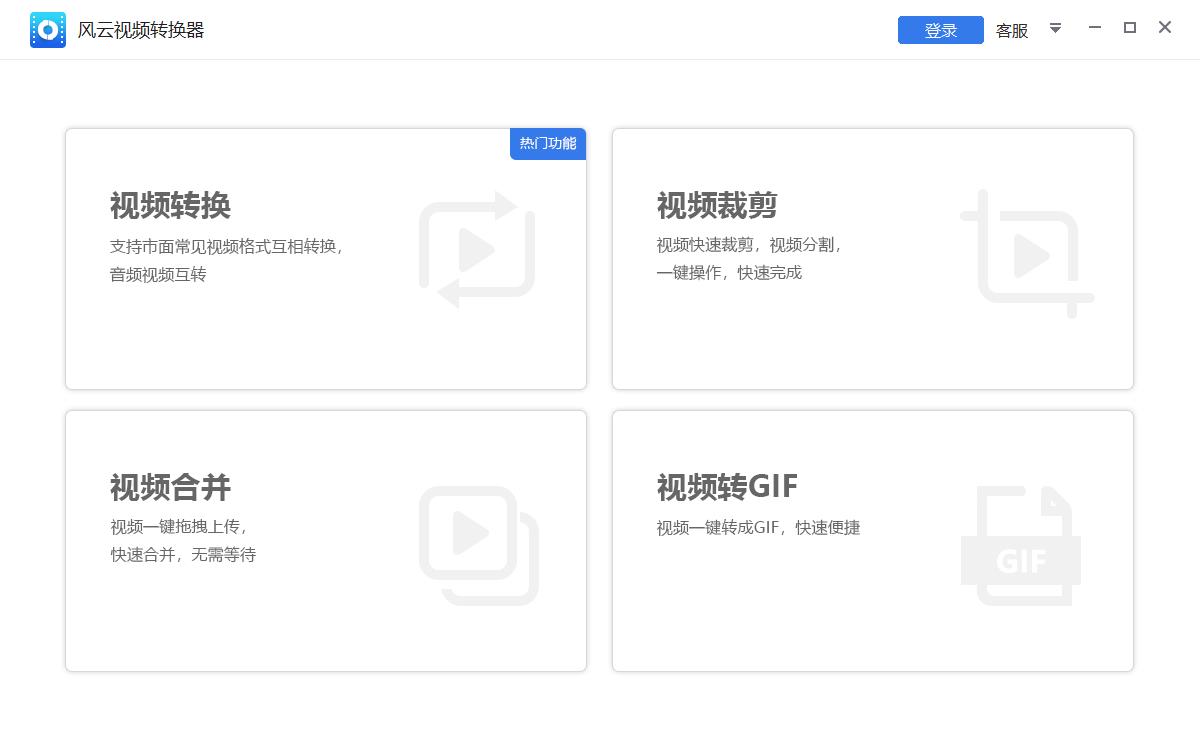Image resolution: width=1200 pixels, height=740 pixels.
Task: Select the loop-play icon in 视频转换 card
Action: coord(478,247)
